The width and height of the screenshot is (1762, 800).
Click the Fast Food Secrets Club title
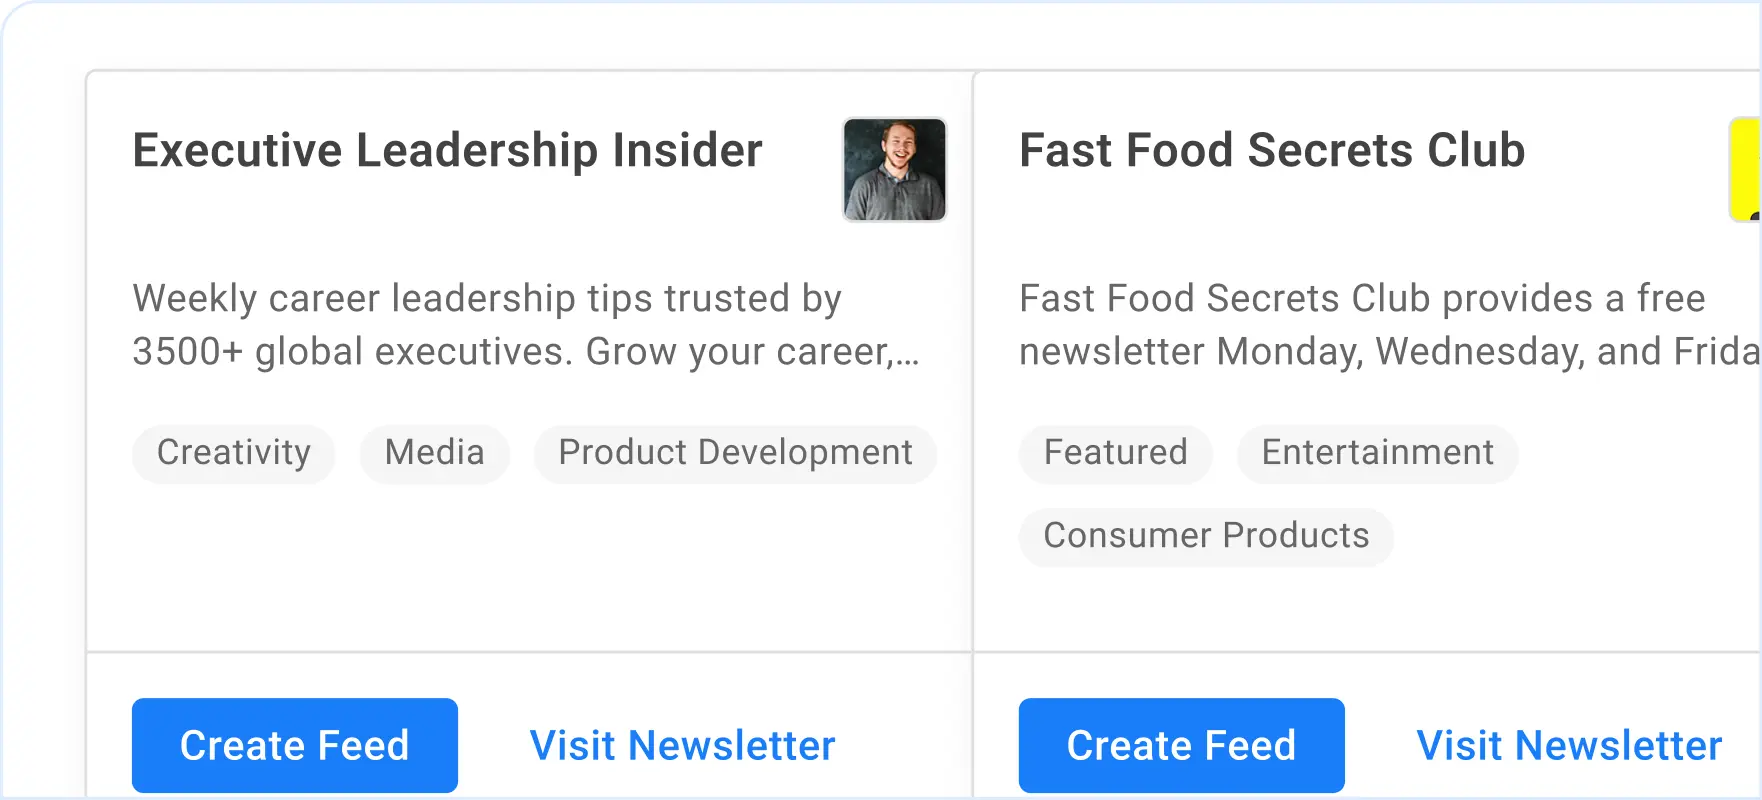pyautogui.click(x=1271, y=151)
